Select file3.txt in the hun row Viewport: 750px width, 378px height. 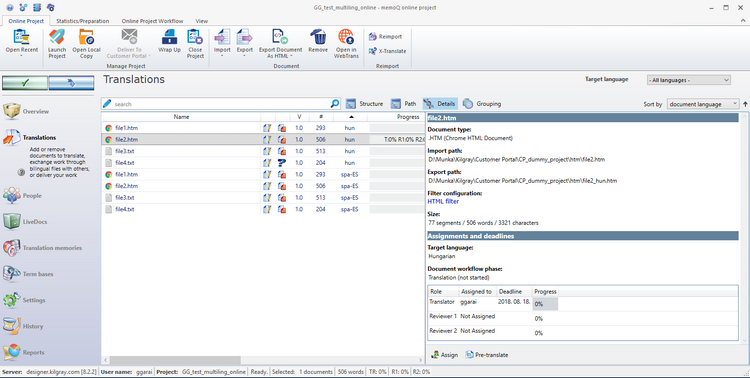125,151
